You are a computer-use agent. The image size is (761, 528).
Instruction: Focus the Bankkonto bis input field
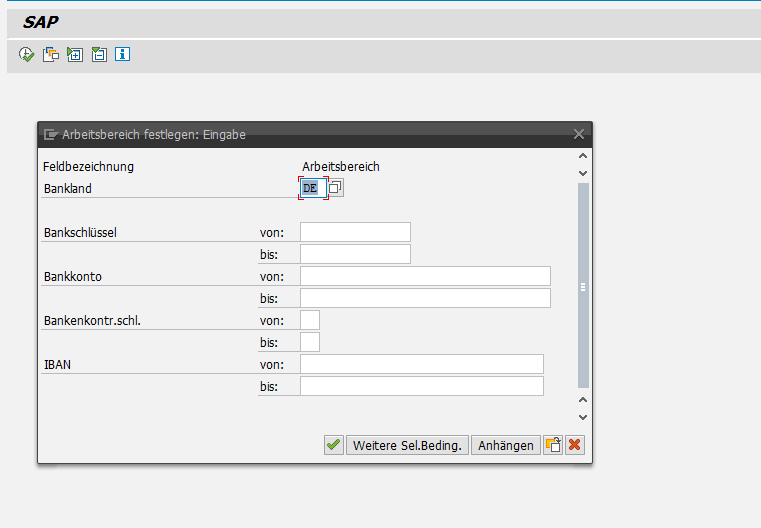(425, 298)
